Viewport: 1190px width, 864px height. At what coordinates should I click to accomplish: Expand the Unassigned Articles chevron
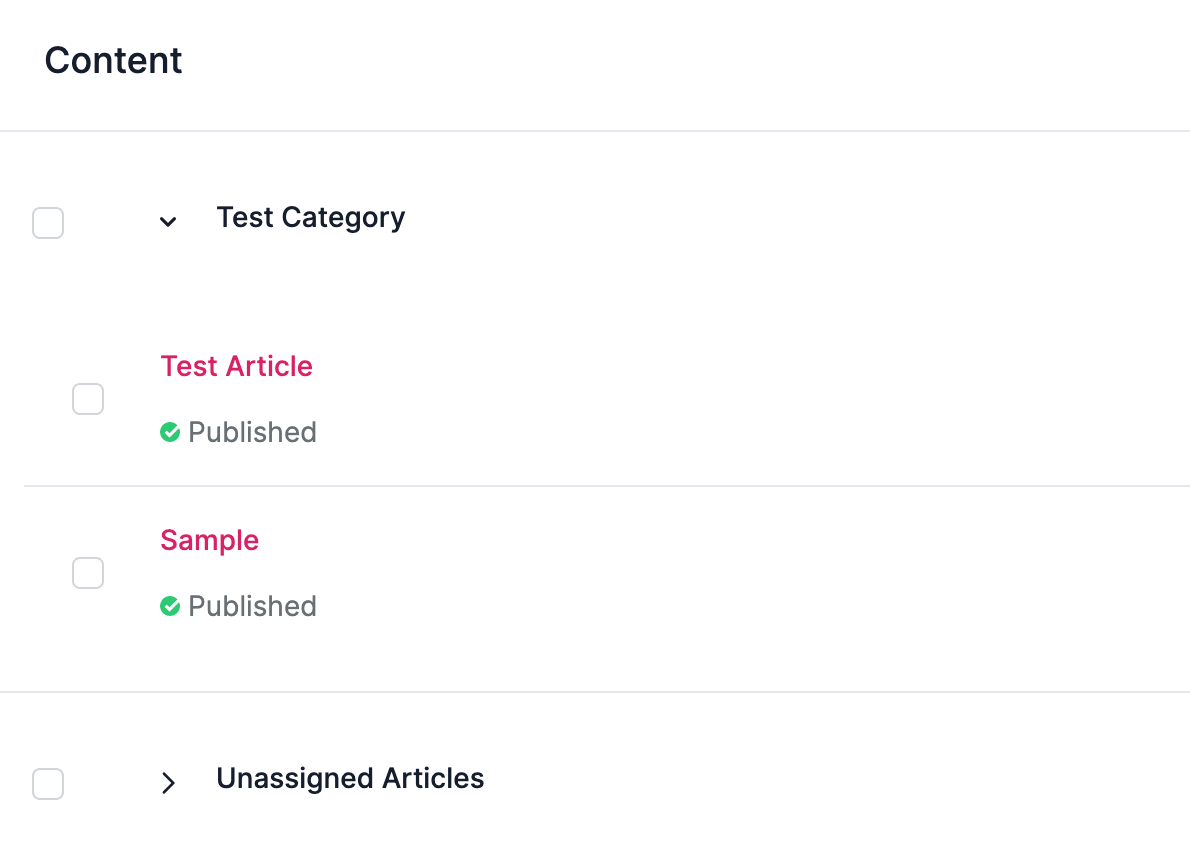pos(168,783)
